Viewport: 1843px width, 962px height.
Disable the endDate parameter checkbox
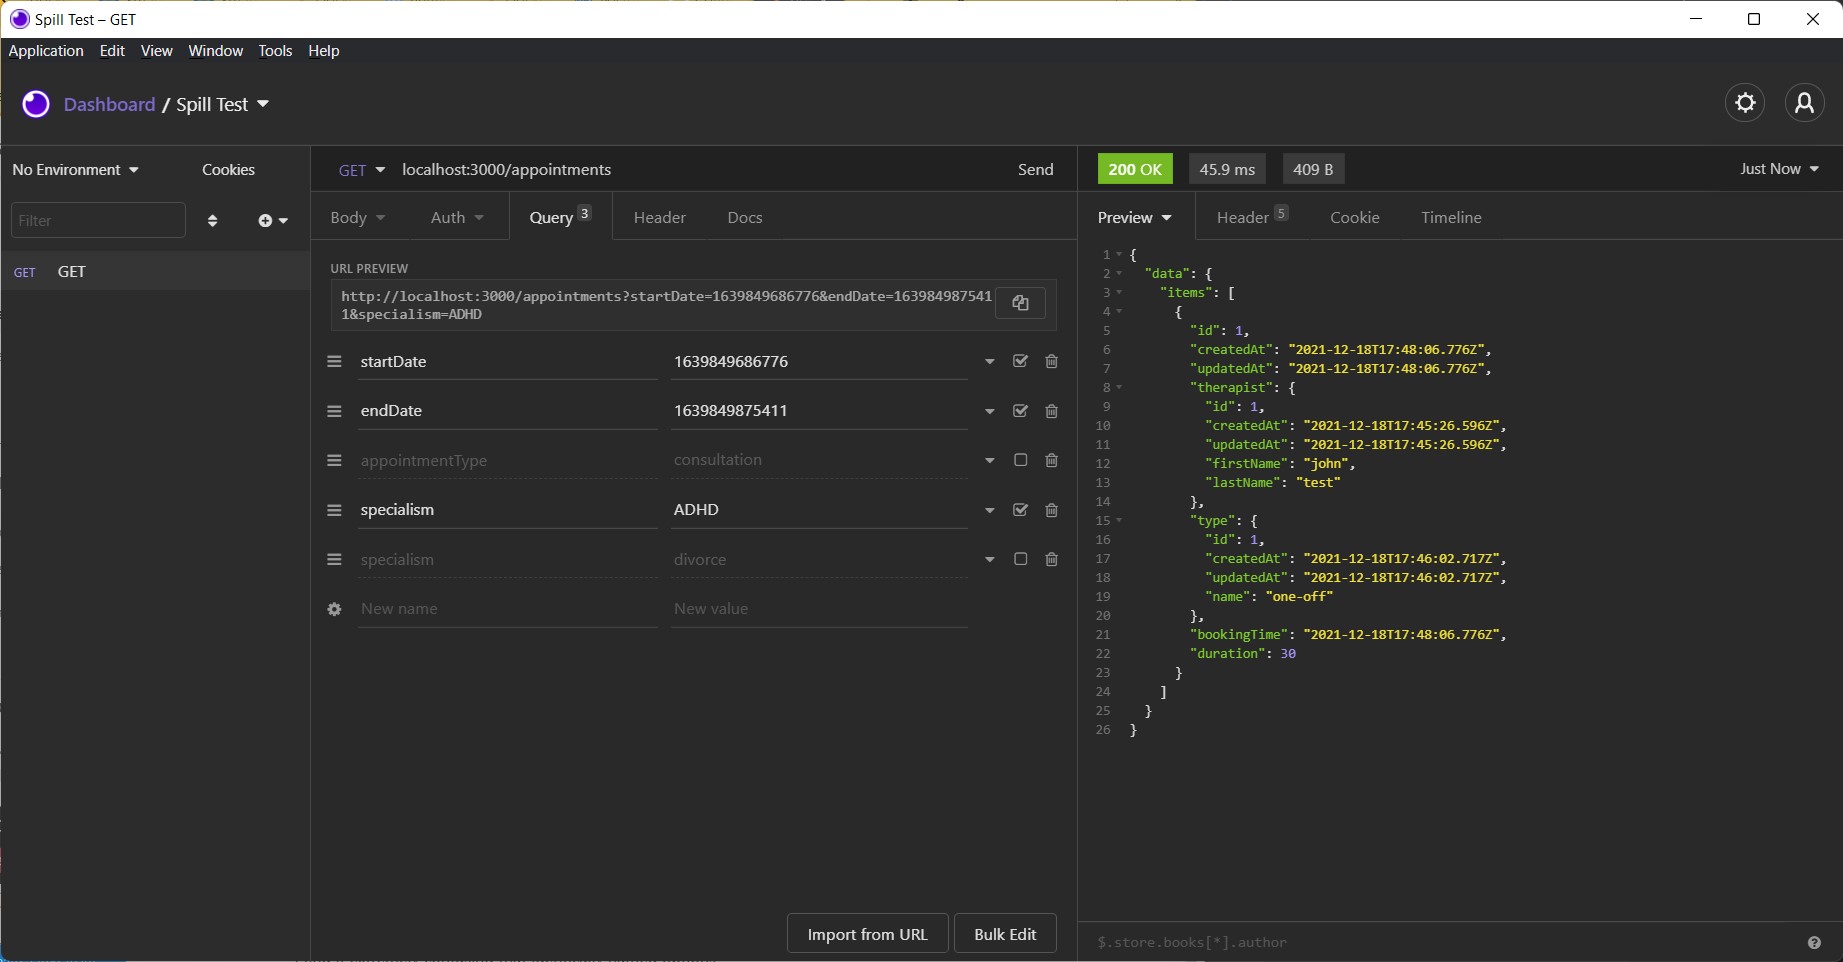coord(1020,410)
